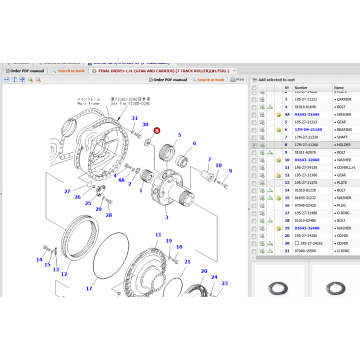Click callout number 3 in the diagram

click(166, 217)
